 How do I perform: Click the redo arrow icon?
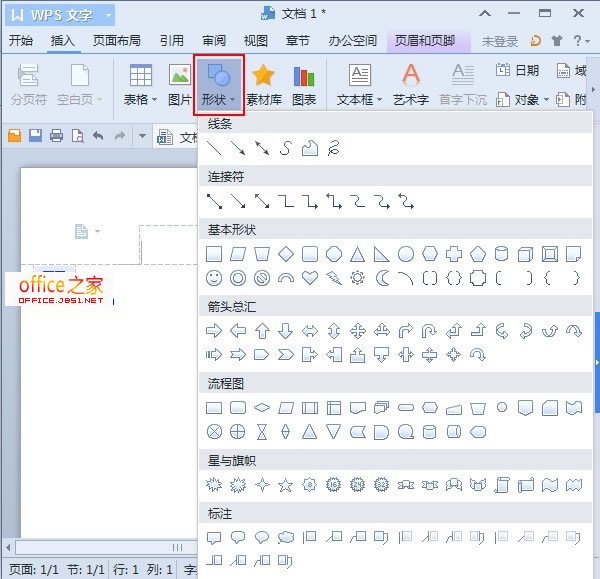click(x=120, y=135)
